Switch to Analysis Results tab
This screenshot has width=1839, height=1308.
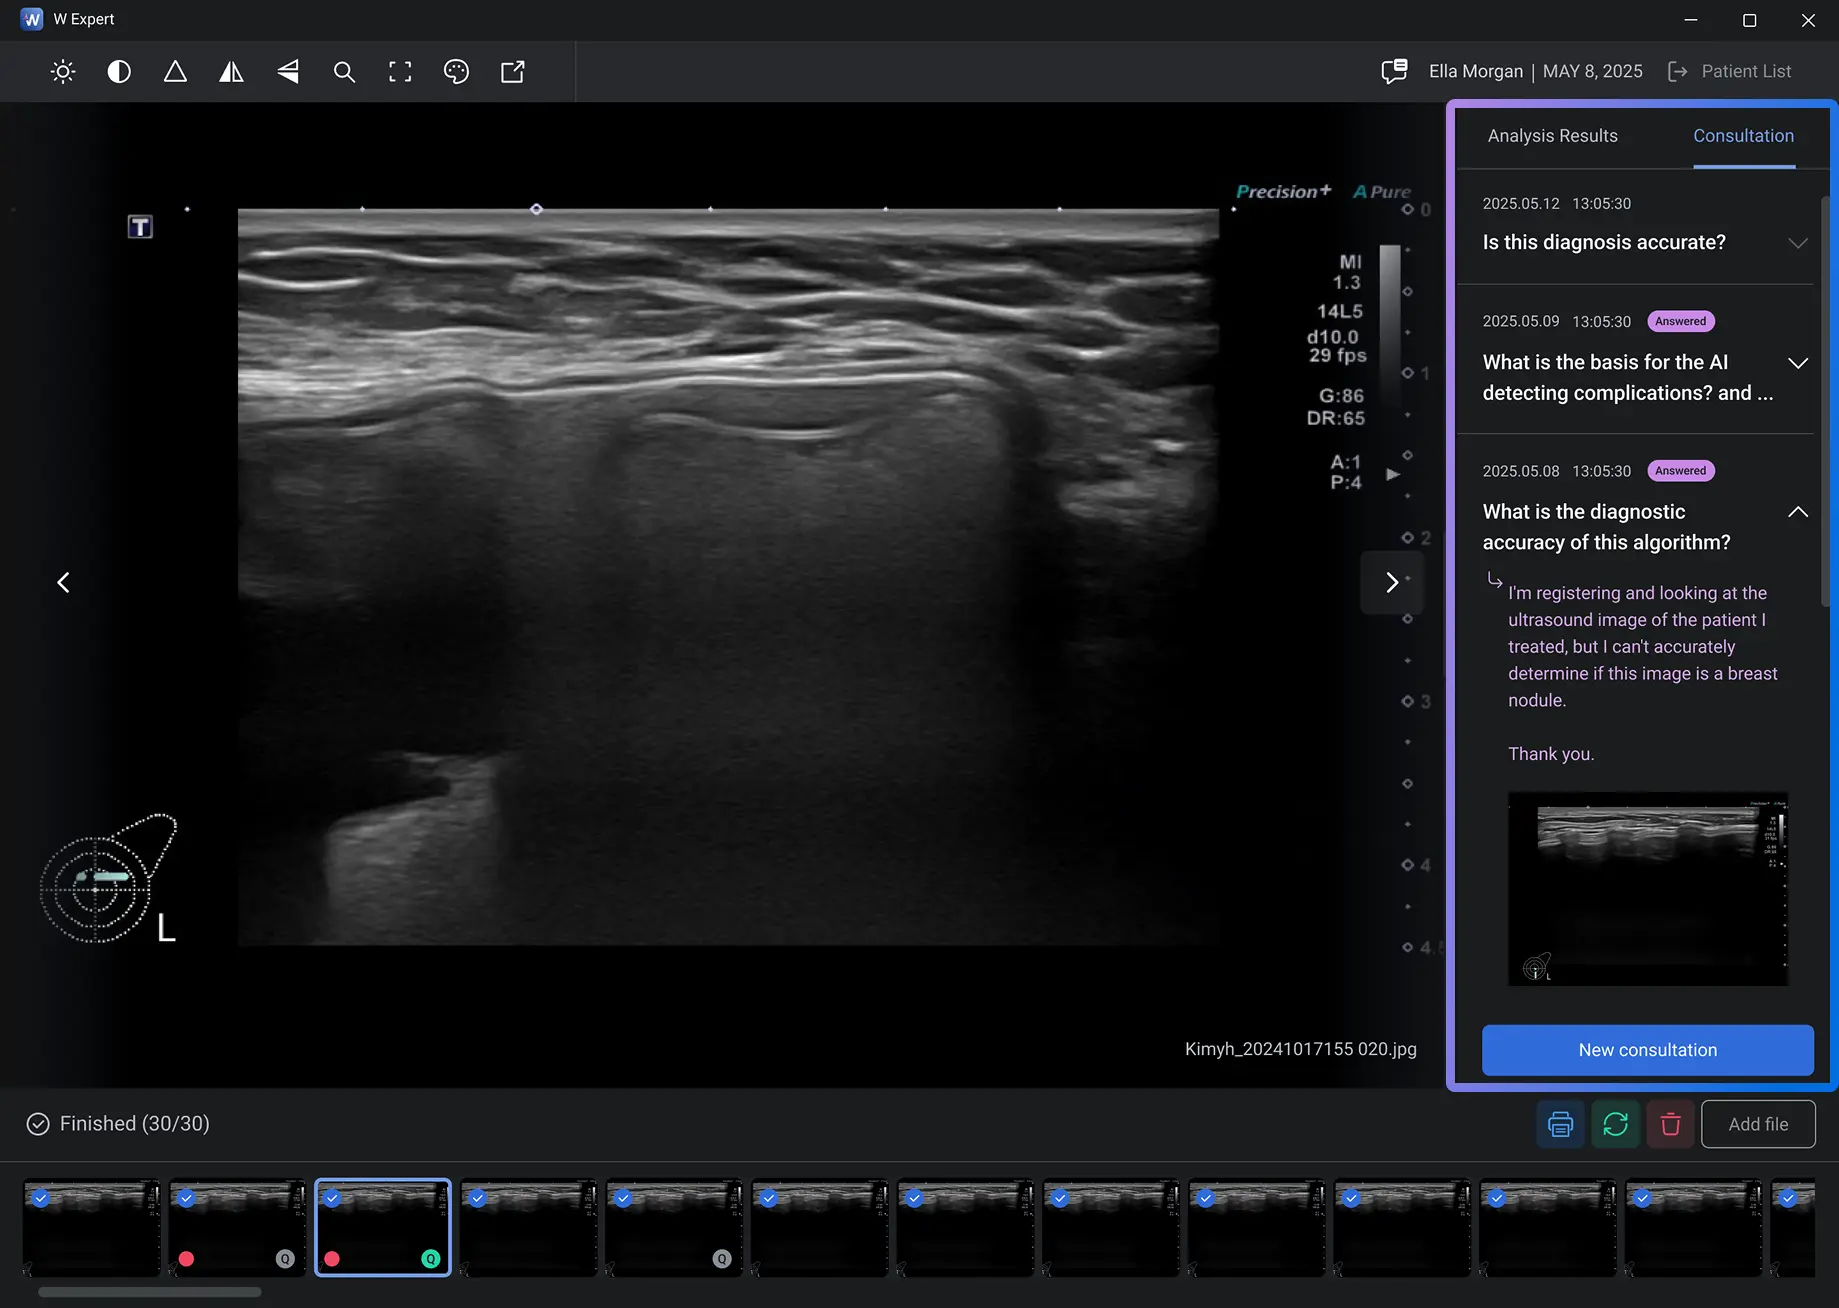[1552, 136]
